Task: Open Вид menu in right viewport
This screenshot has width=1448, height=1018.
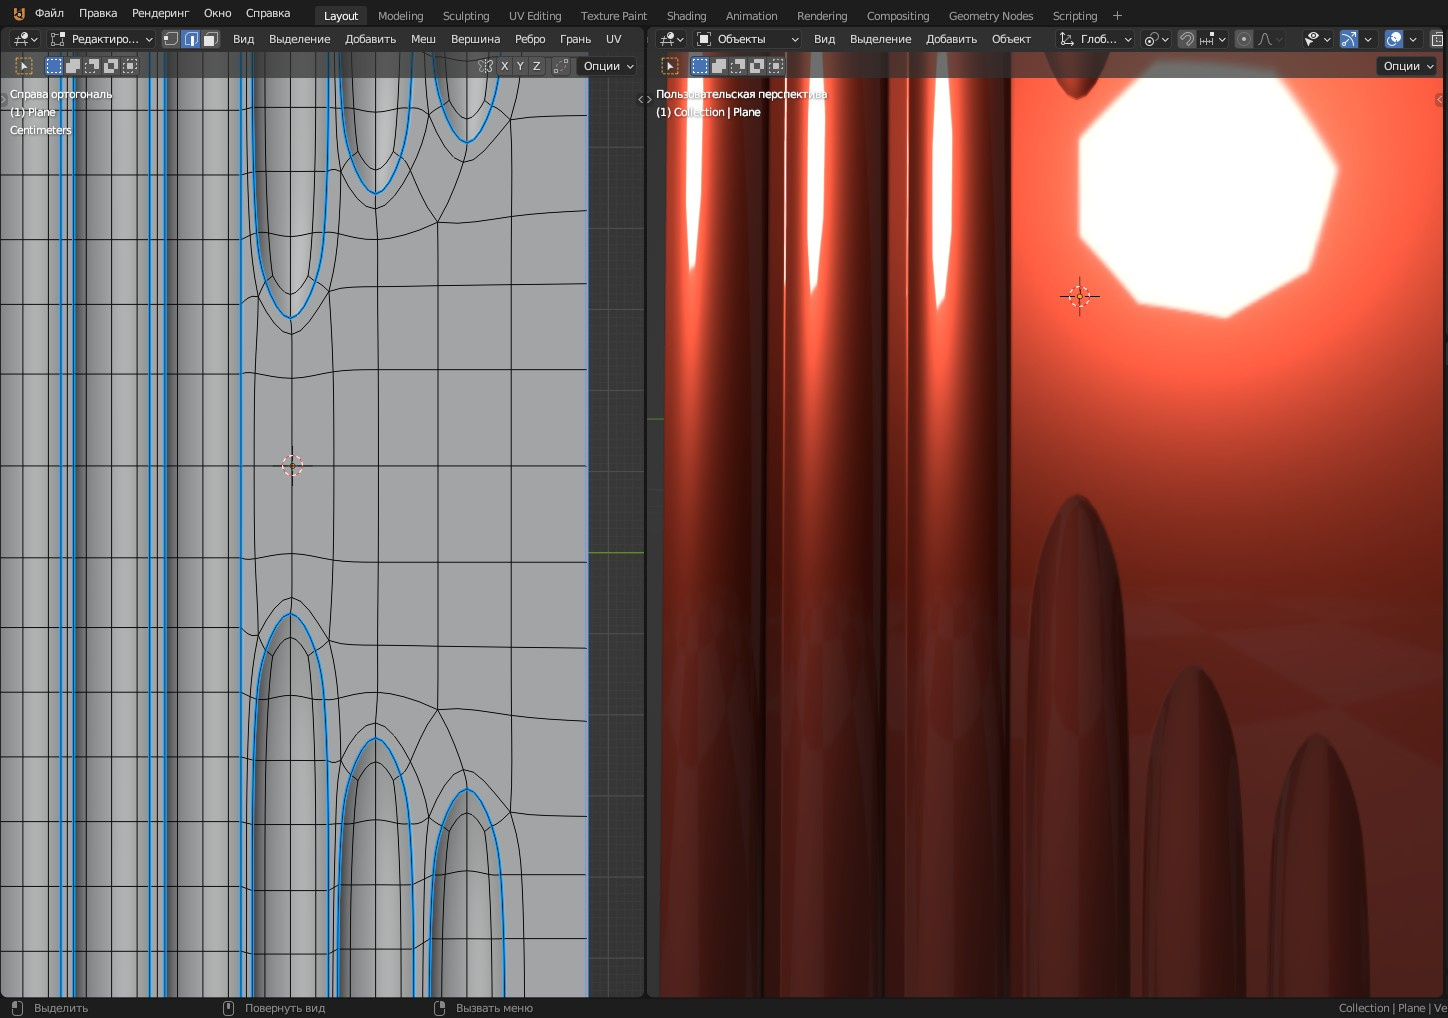Action: click(x=824, y=39)
